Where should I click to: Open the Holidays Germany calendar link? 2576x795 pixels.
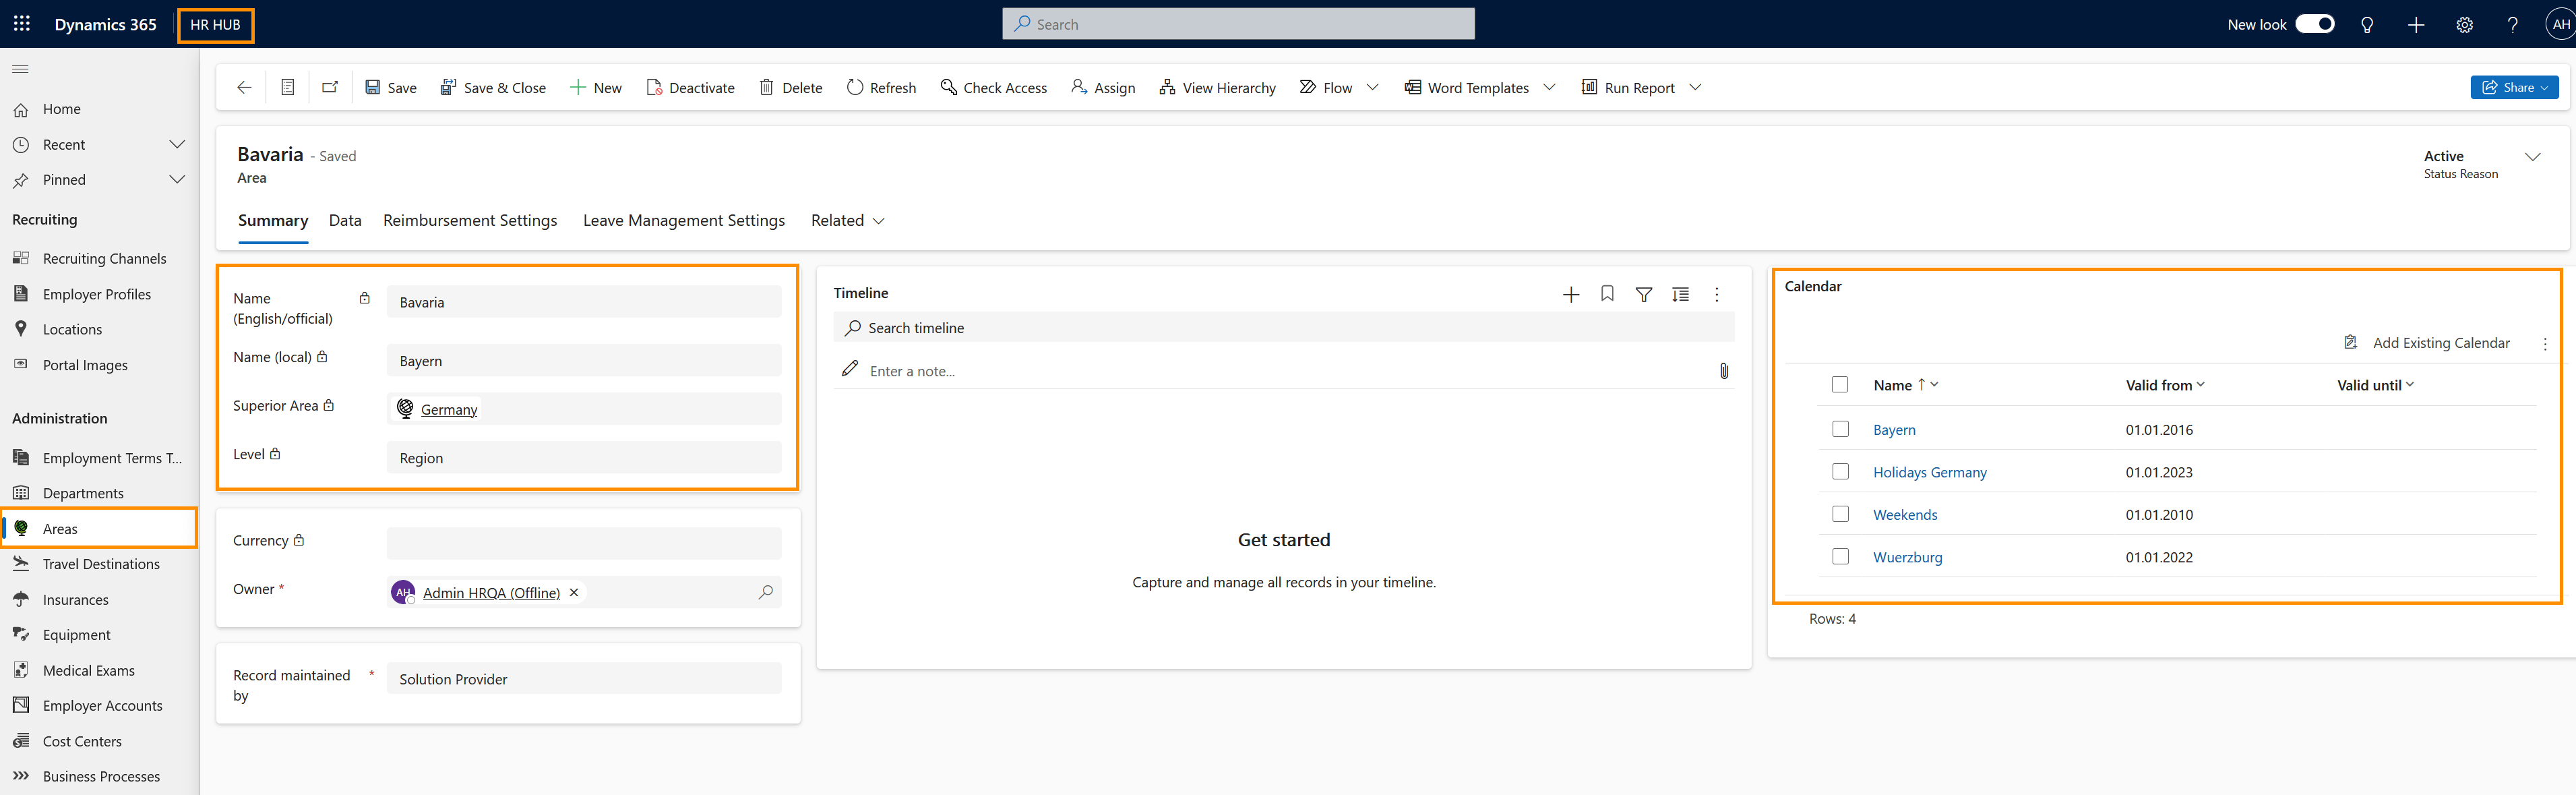[1929, 472]
